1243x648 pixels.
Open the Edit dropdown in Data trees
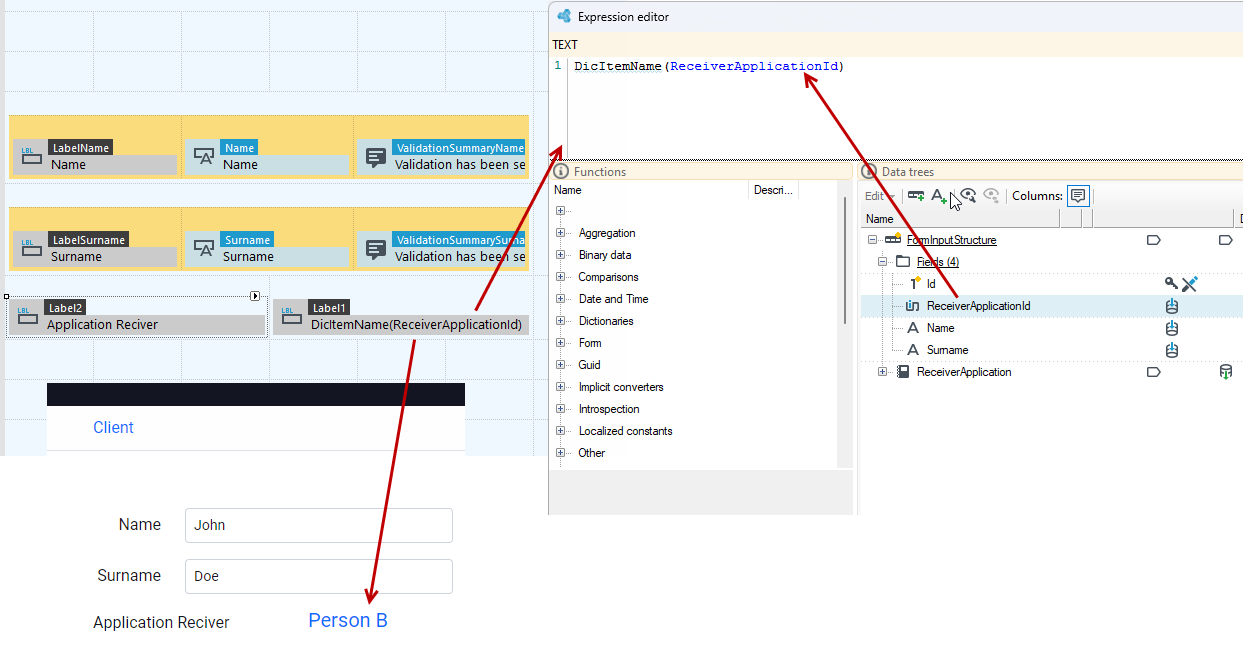click(879, 196)
